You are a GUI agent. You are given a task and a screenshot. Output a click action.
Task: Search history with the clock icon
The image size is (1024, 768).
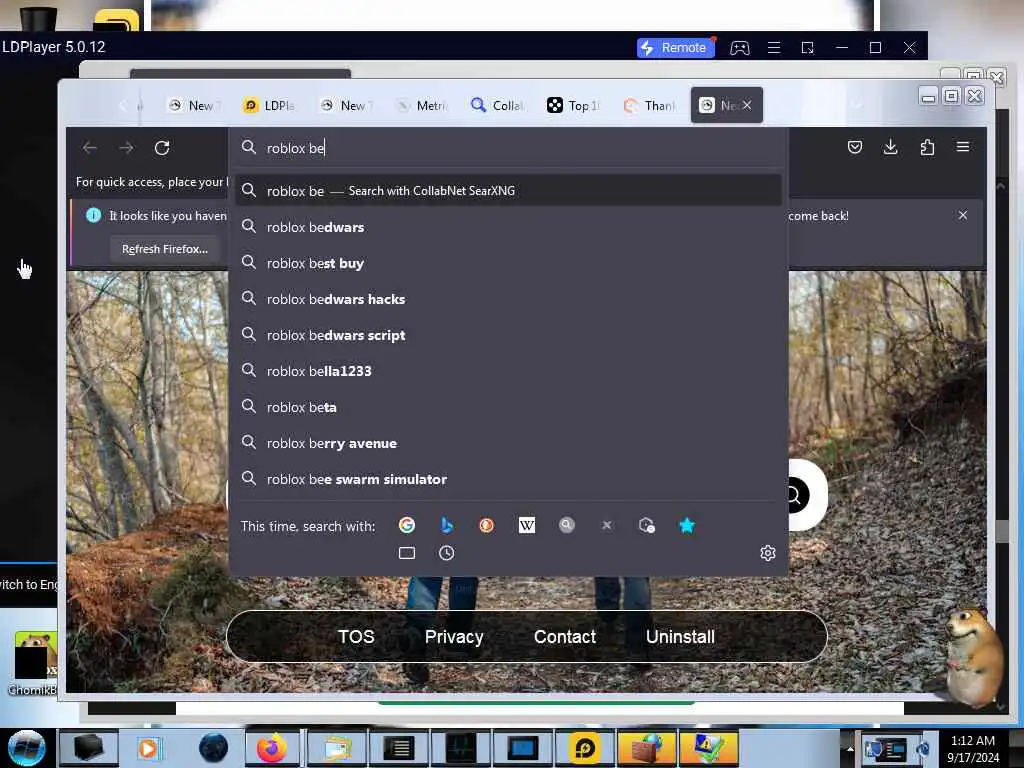[x=447, y=553]
